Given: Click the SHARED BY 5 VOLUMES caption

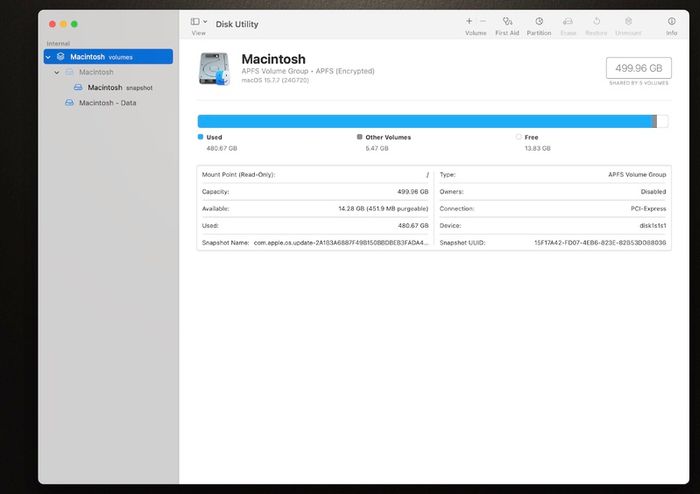Looking at the screenshot, I should click(x=639, y=83).
